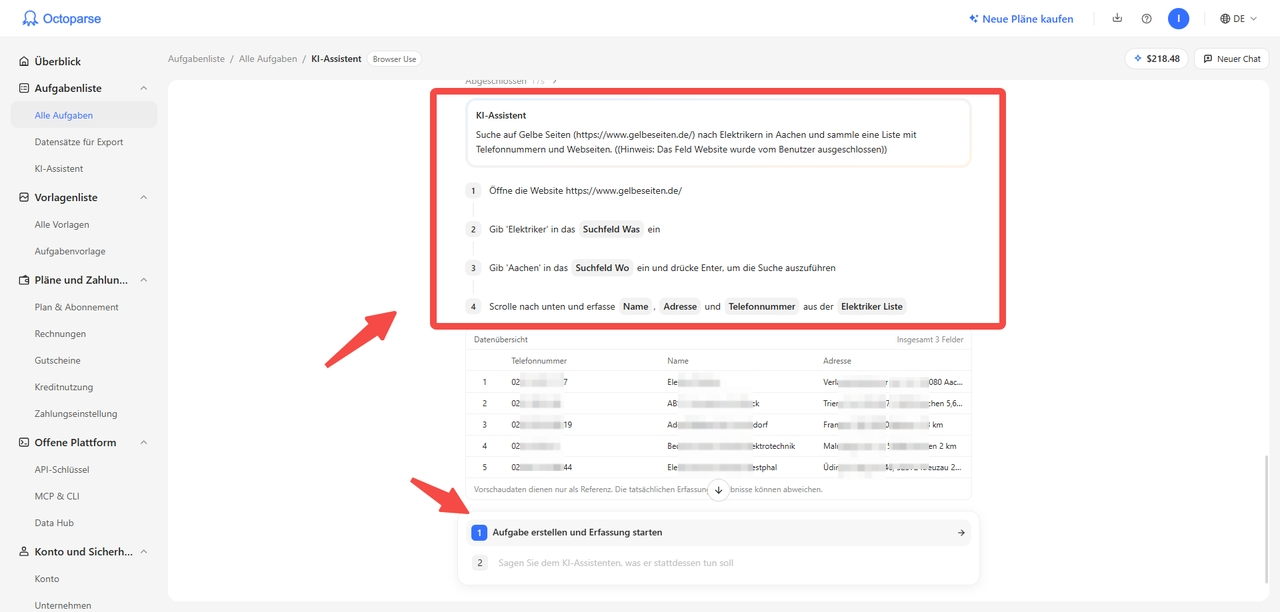Click Neue Pläne kaufen

coord(1020,19)
